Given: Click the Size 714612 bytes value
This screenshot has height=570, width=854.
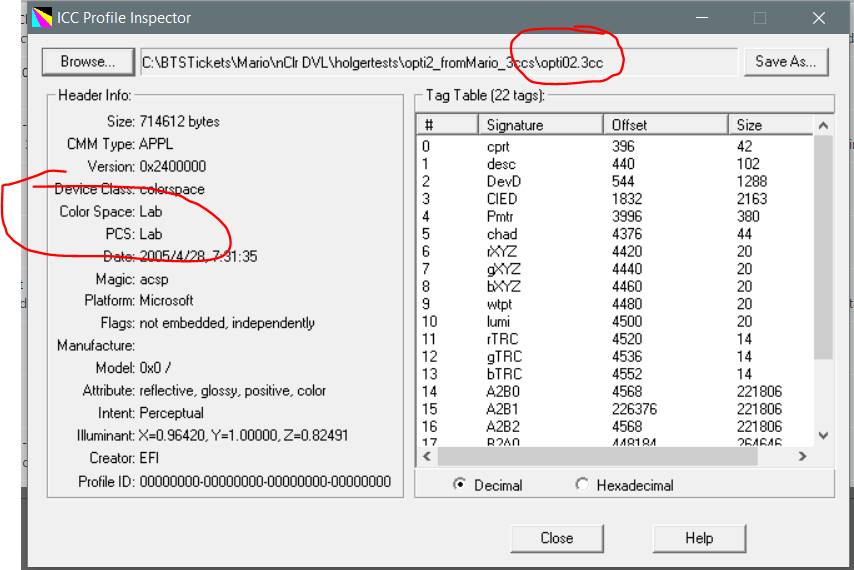Looking at the screenshot, I should pyautogui.click(x=180, y=121).
